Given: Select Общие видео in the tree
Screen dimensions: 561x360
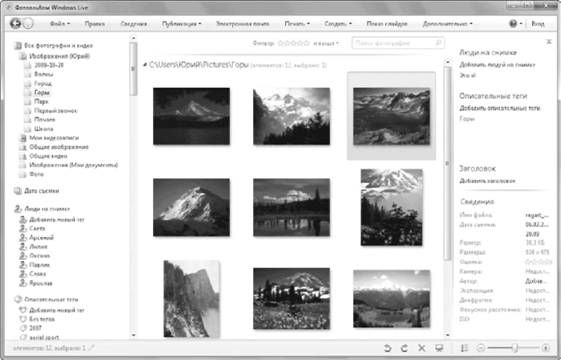Looking at the screenshot, I should coord(48,156).
